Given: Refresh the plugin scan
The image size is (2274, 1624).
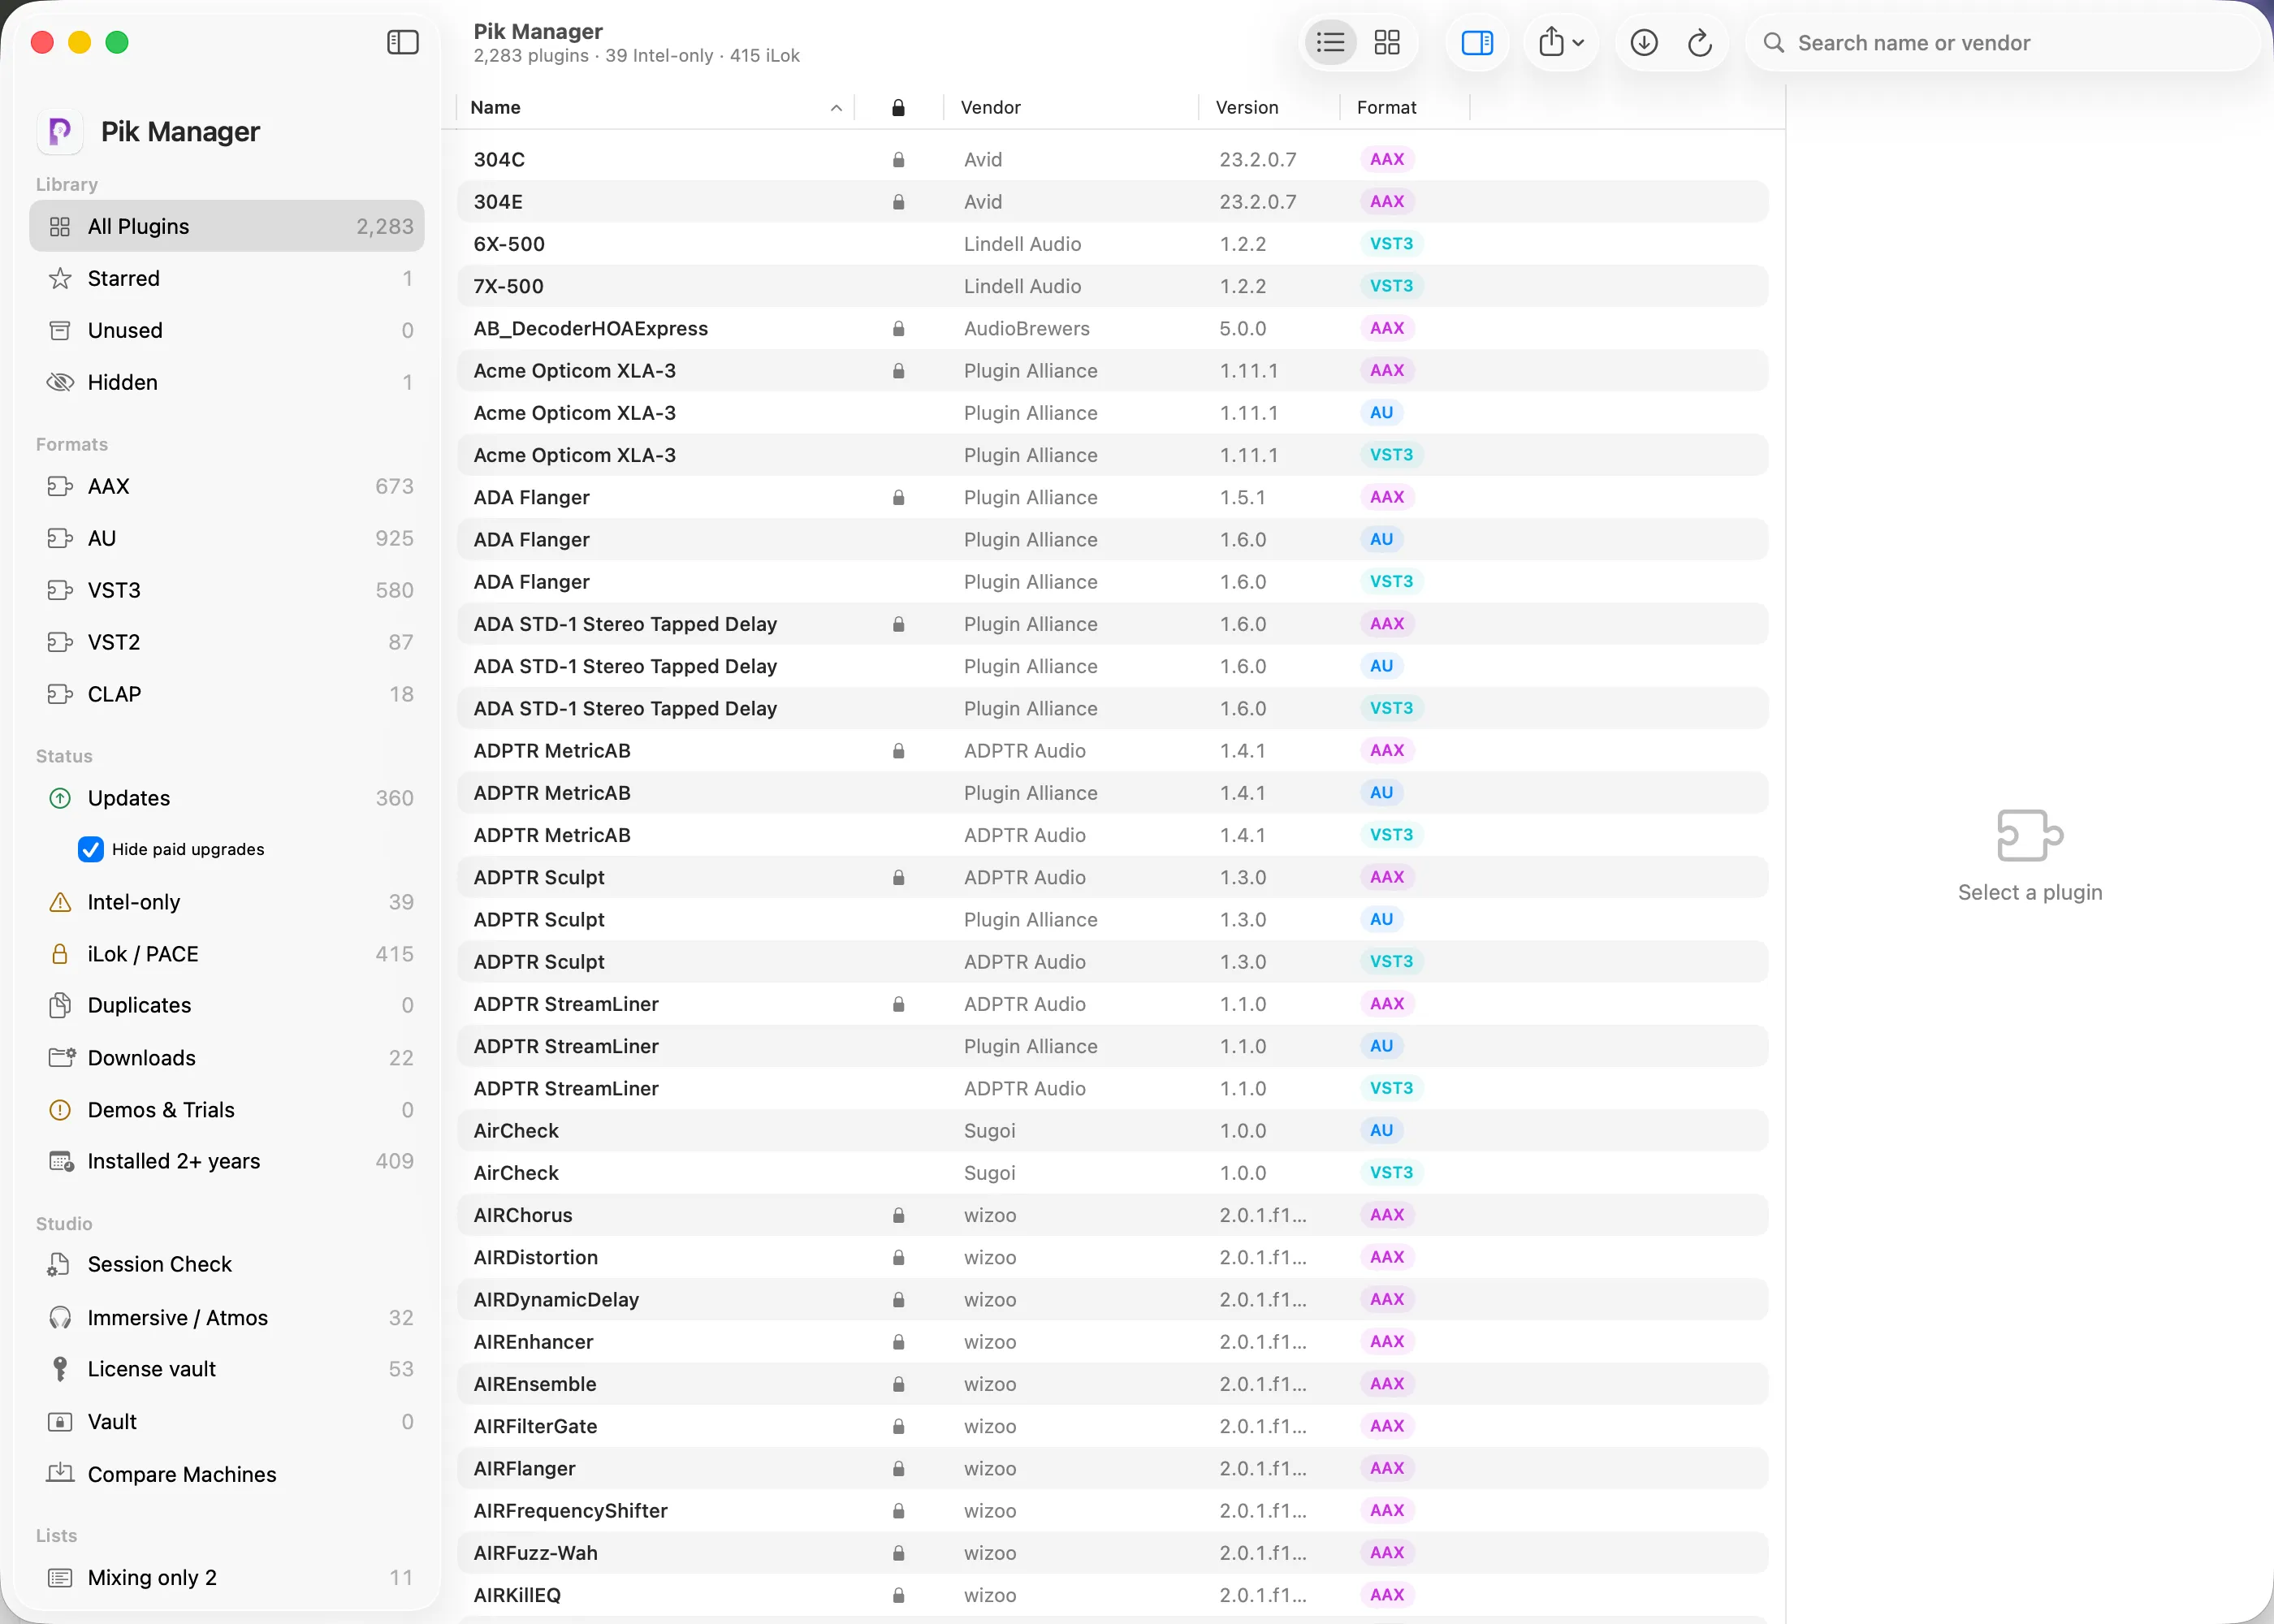Looking at the screenshot, I should [1700, 42].
